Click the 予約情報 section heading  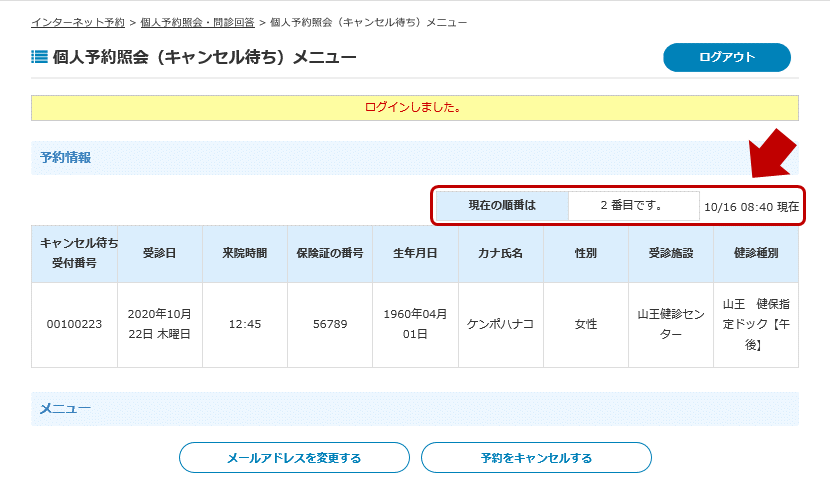pos(66,157)
